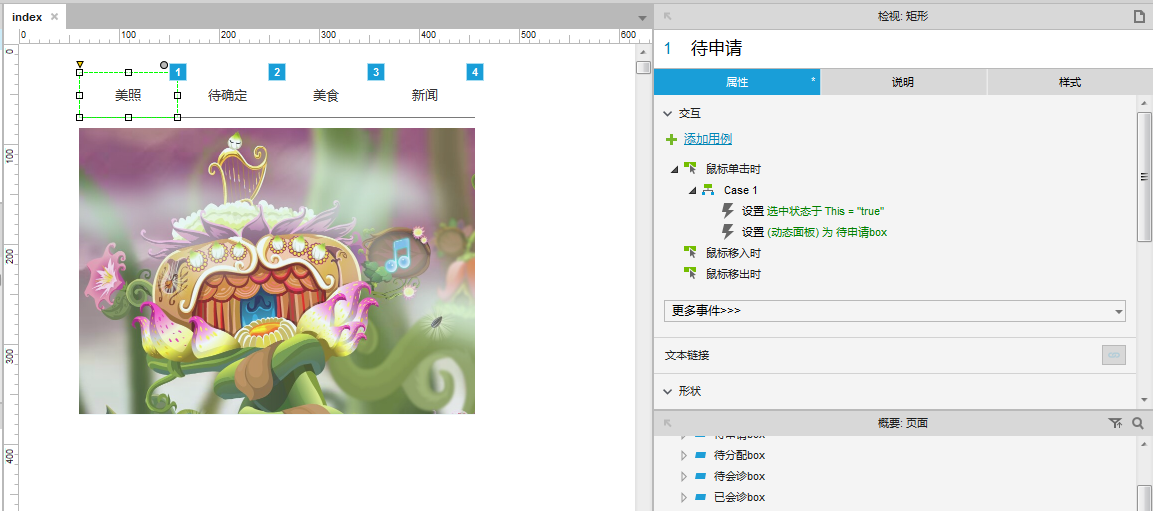Select the index page tab
Image resolution: width=1153 pixels, height=511 pixels.
click(x=27, y=17)
